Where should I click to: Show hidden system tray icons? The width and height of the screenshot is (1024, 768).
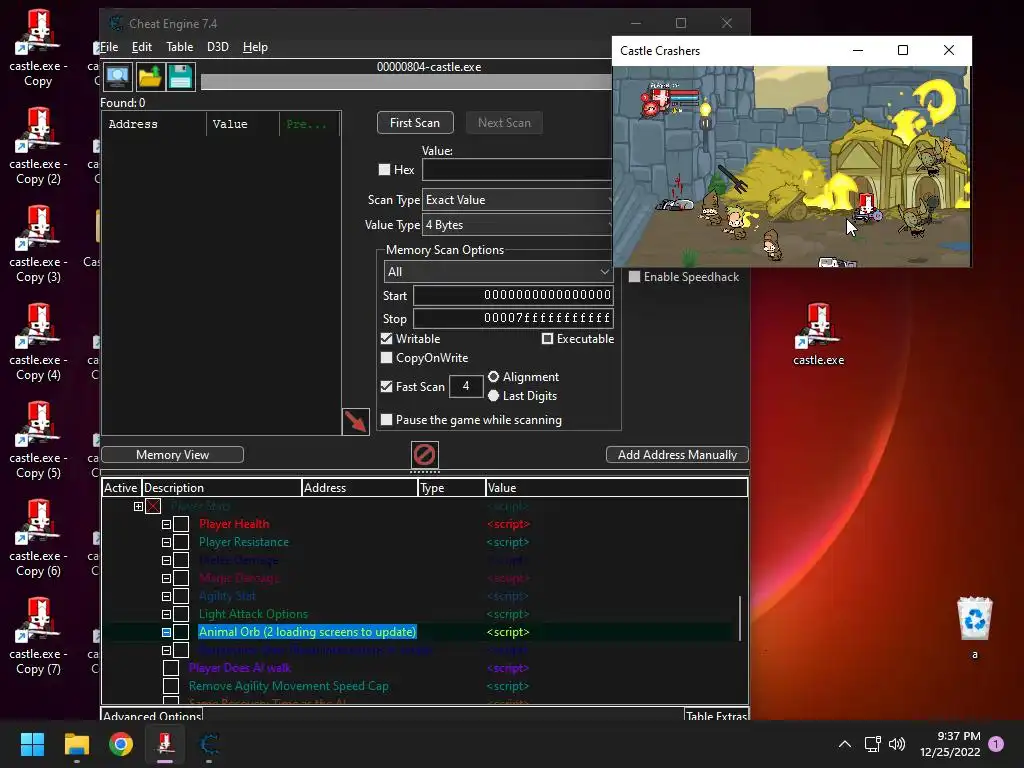(844, 744)
